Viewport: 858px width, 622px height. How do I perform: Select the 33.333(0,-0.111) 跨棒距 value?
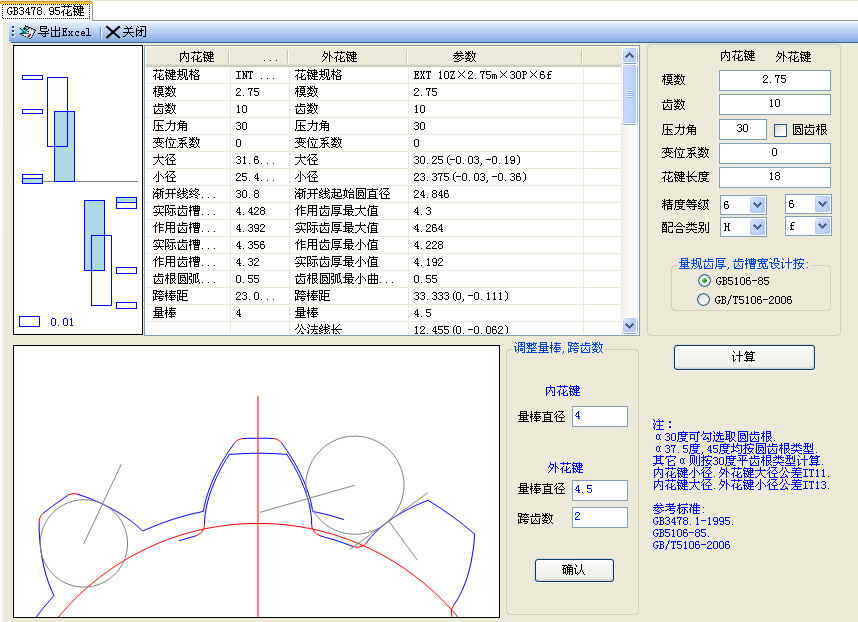pos(495,296)
